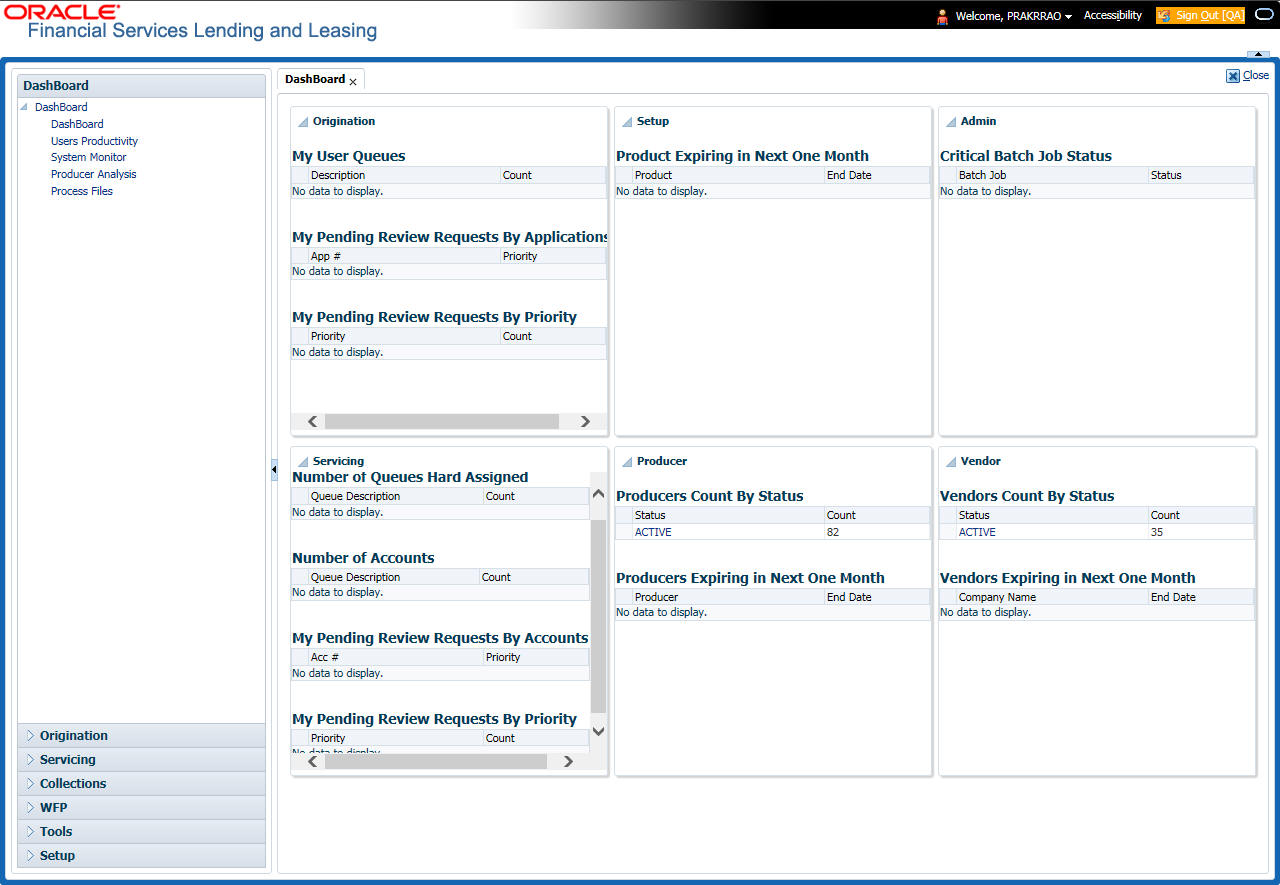This screenshot has height=885, width=1280.
Task: Click the Close link beside the tab bar
Action: (x=1248, y=75)
